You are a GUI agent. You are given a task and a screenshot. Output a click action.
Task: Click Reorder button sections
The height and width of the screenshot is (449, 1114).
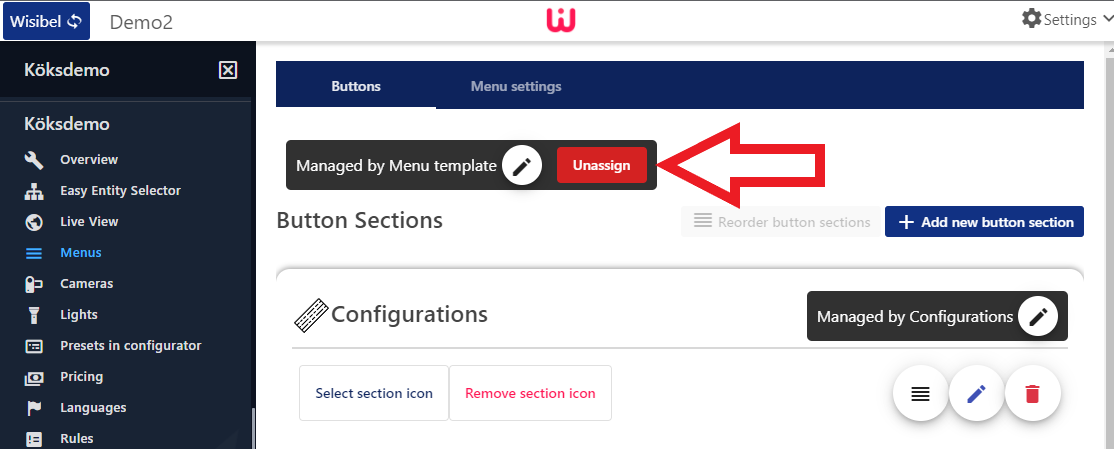[781, 222]
